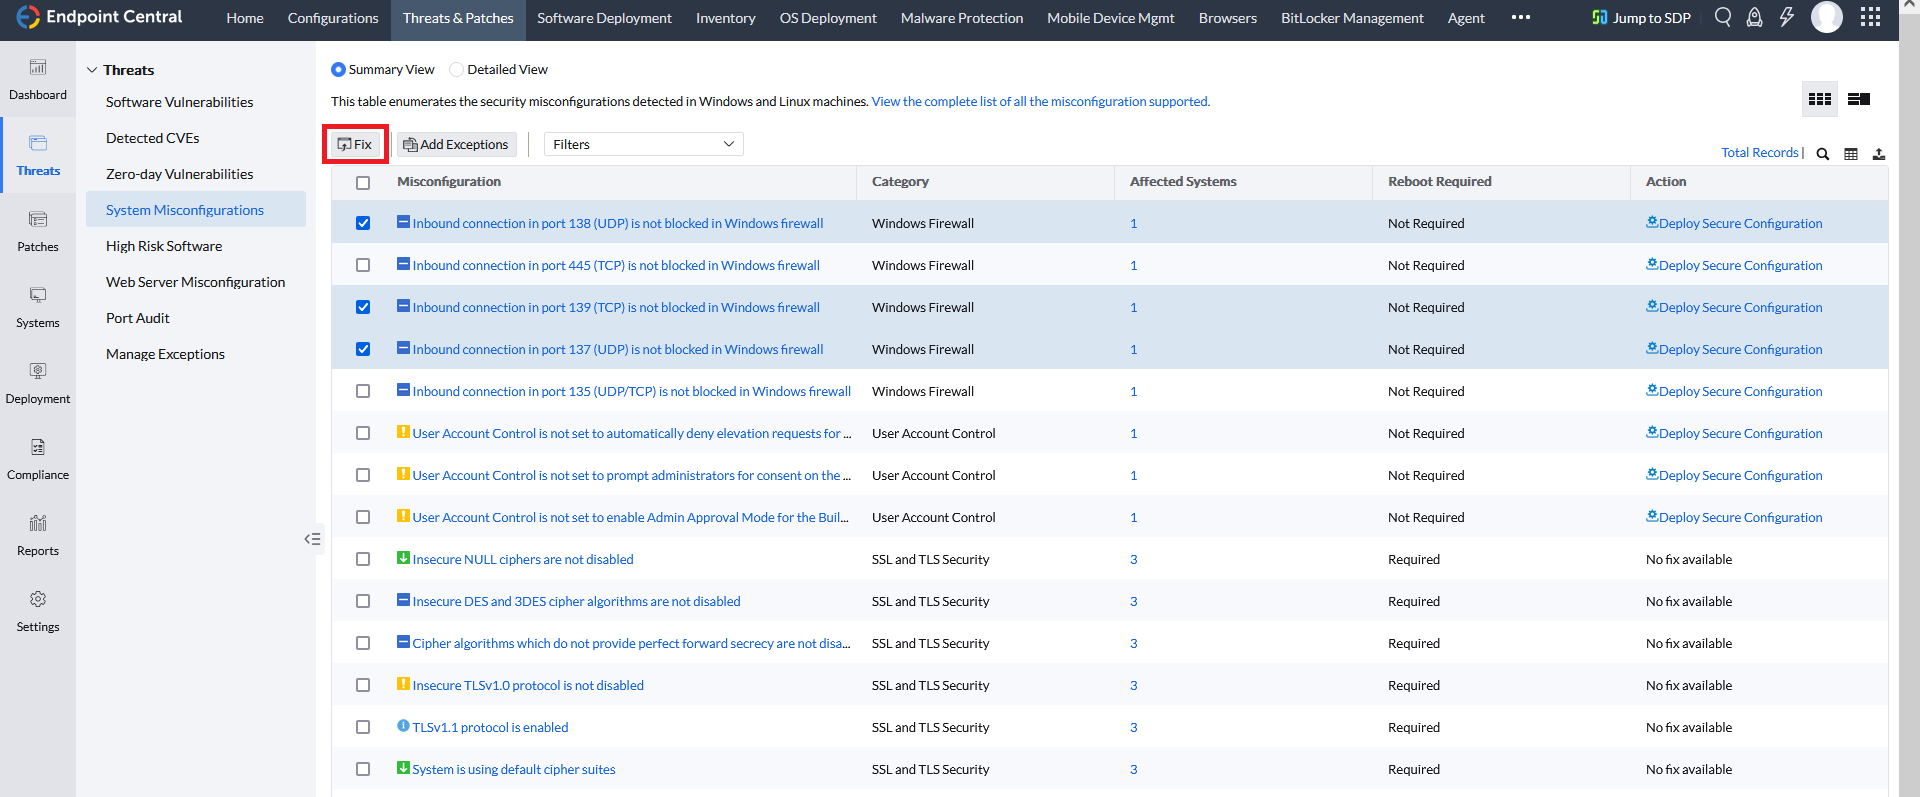Viewport: 1920px width, 797px height.
Task: Switch to the tile grid view icon
Action: [x=1820, y=99]
